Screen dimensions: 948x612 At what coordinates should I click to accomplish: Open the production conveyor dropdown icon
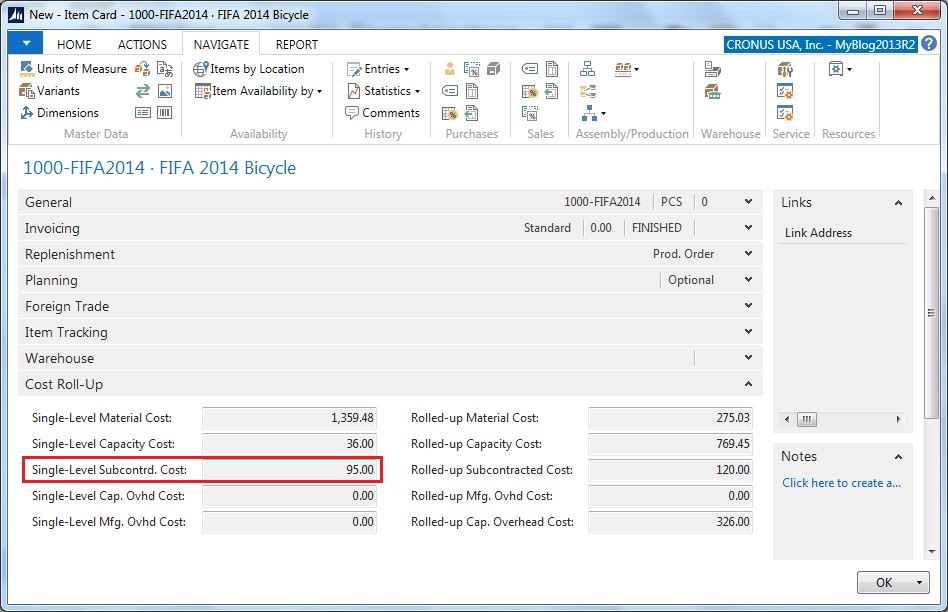tap(626, 69)
